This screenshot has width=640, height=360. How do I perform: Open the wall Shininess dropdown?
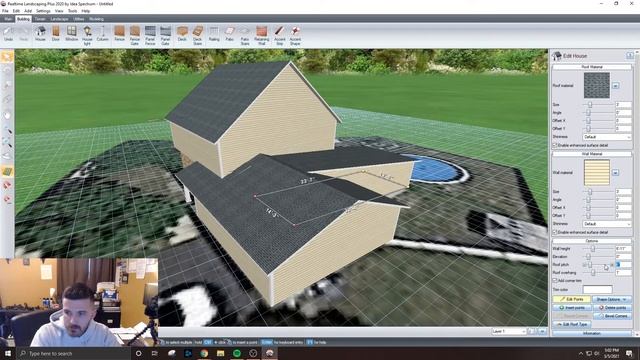607,224
